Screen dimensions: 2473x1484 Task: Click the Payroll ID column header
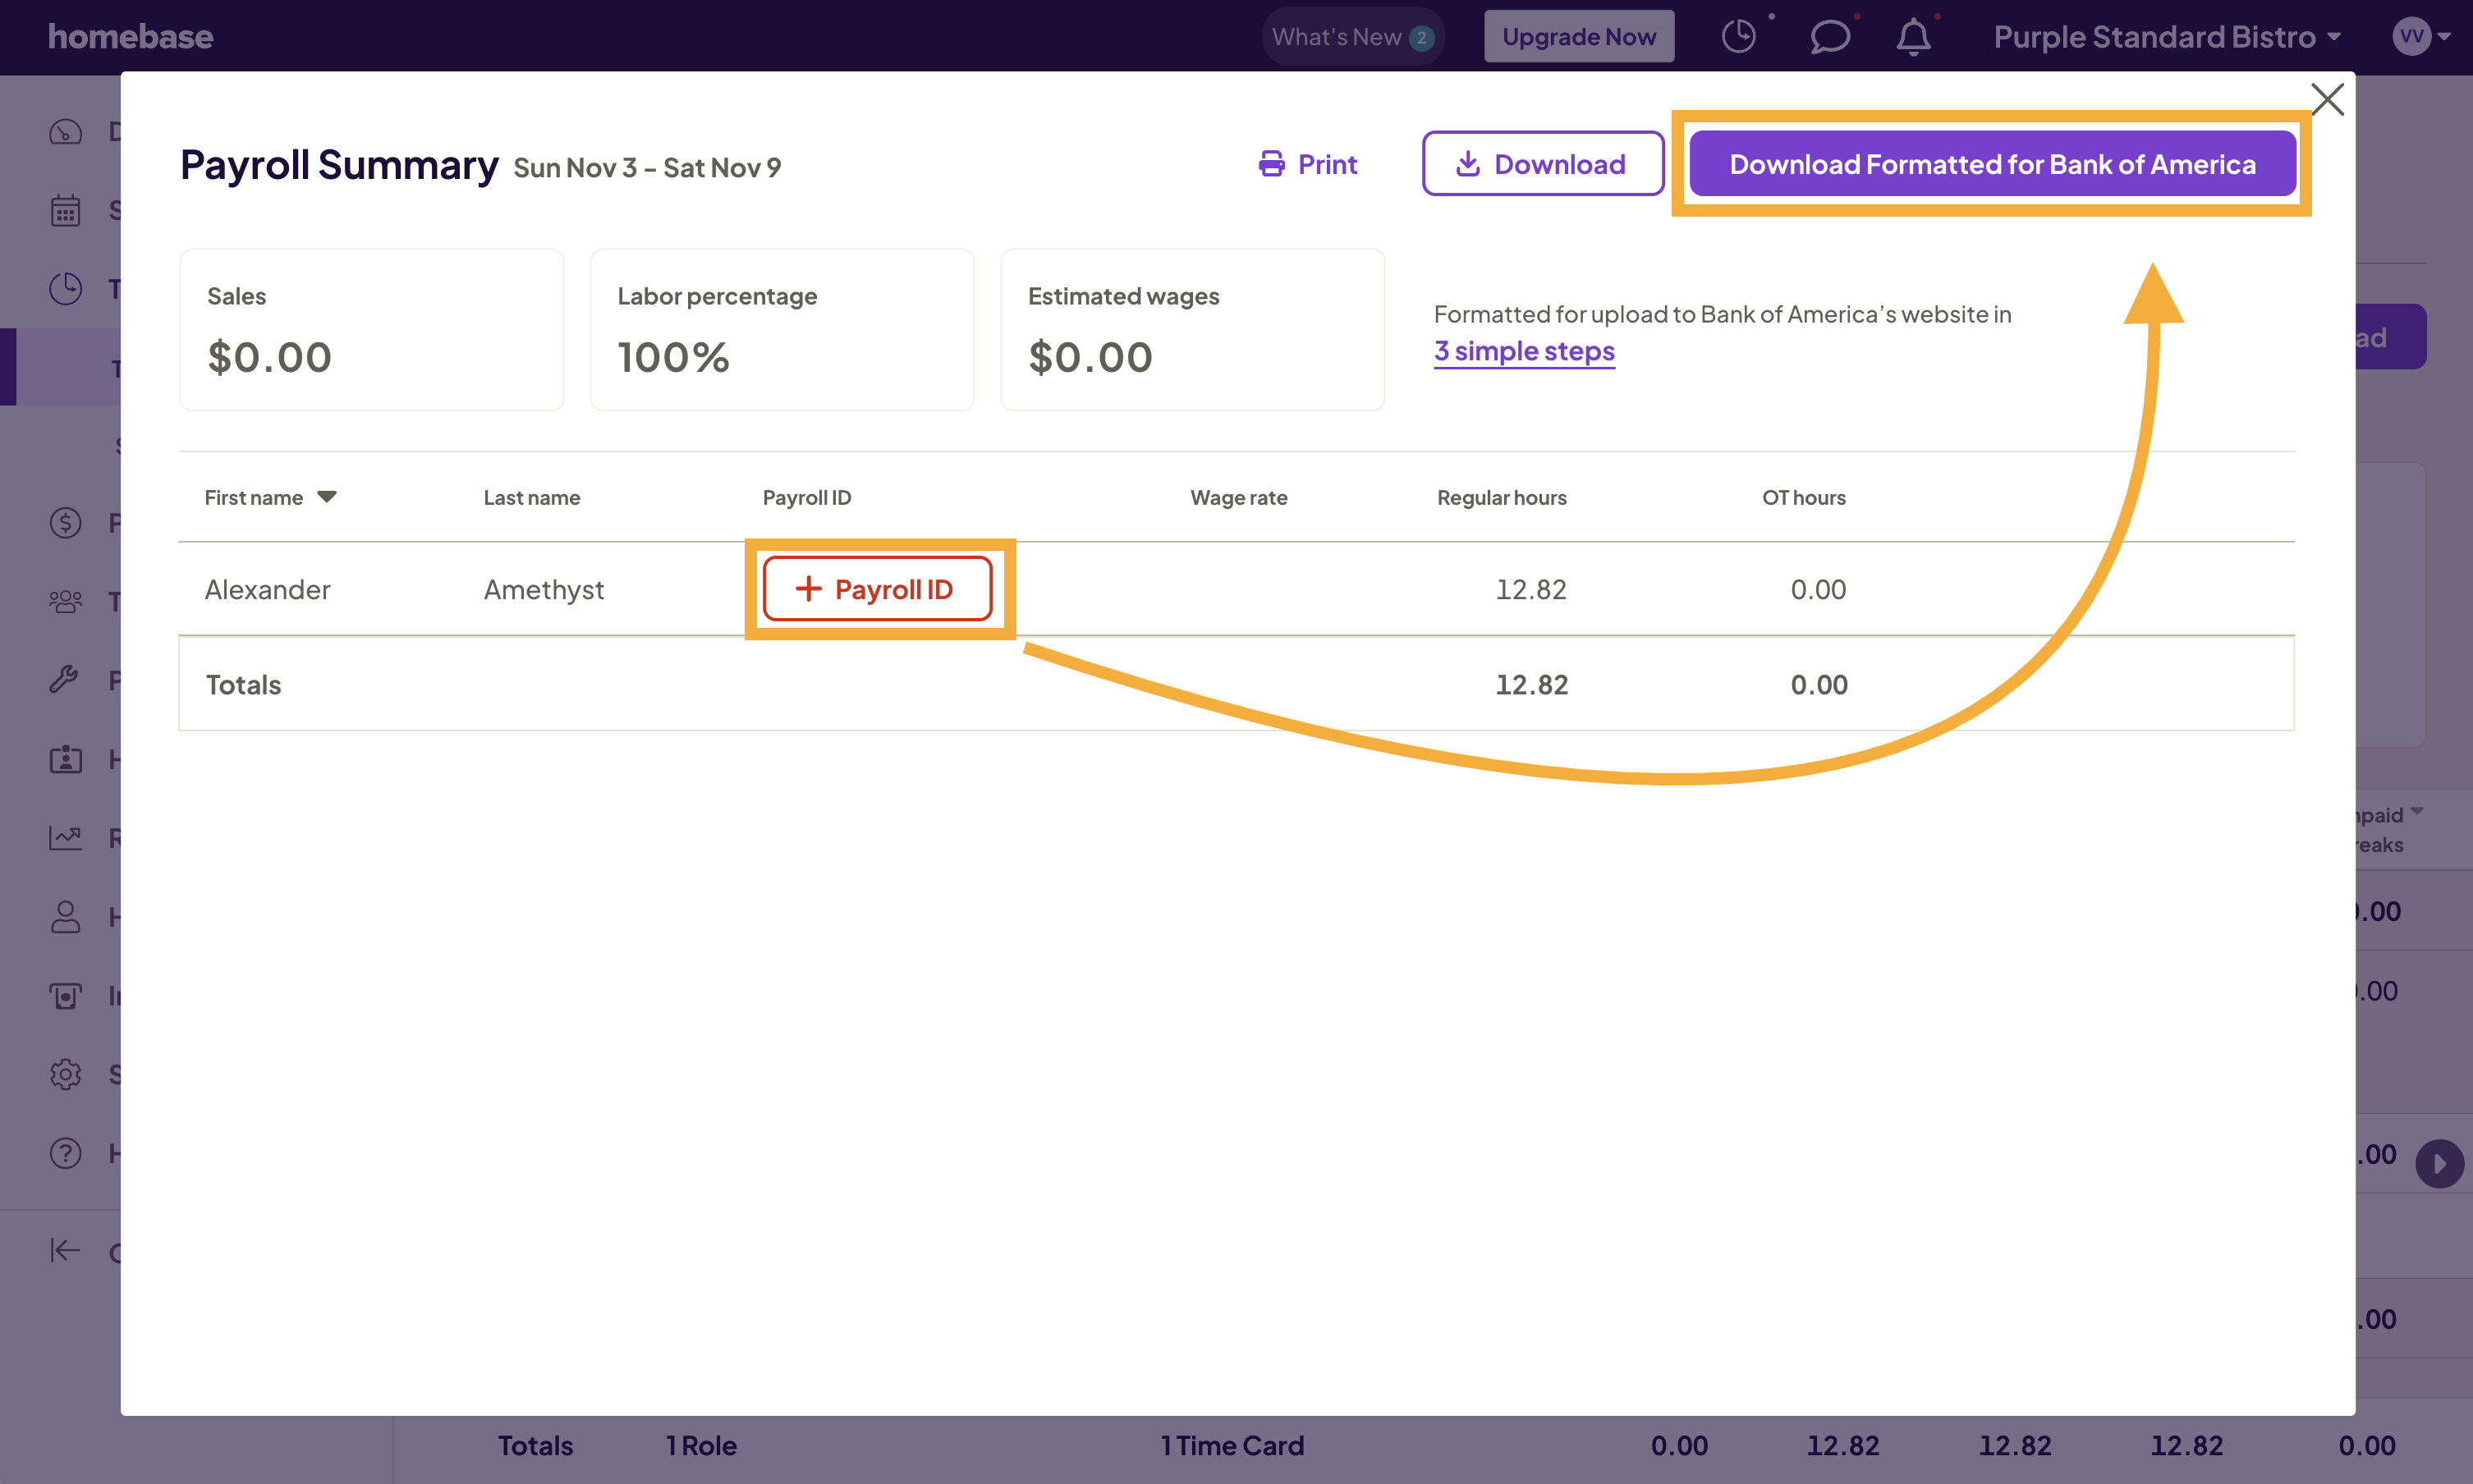[807, 497]
